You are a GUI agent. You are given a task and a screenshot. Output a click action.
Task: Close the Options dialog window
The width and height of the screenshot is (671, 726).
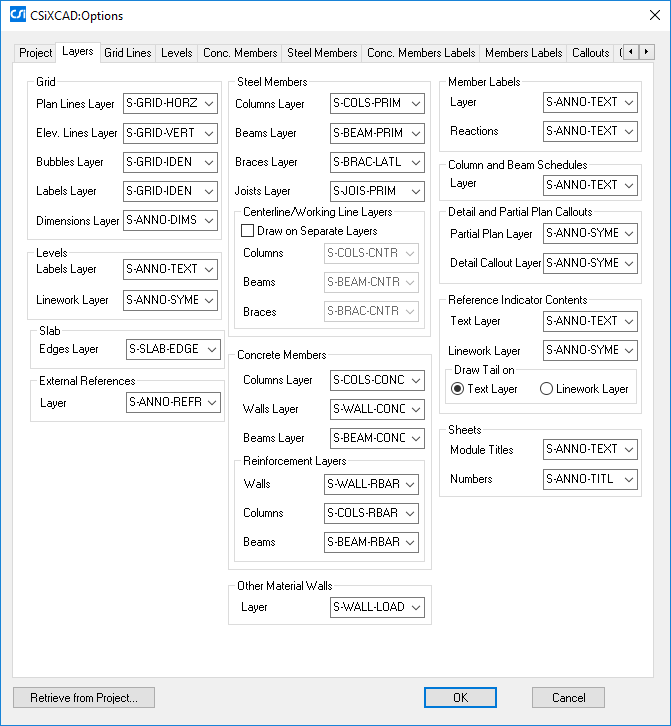(647, 16)
